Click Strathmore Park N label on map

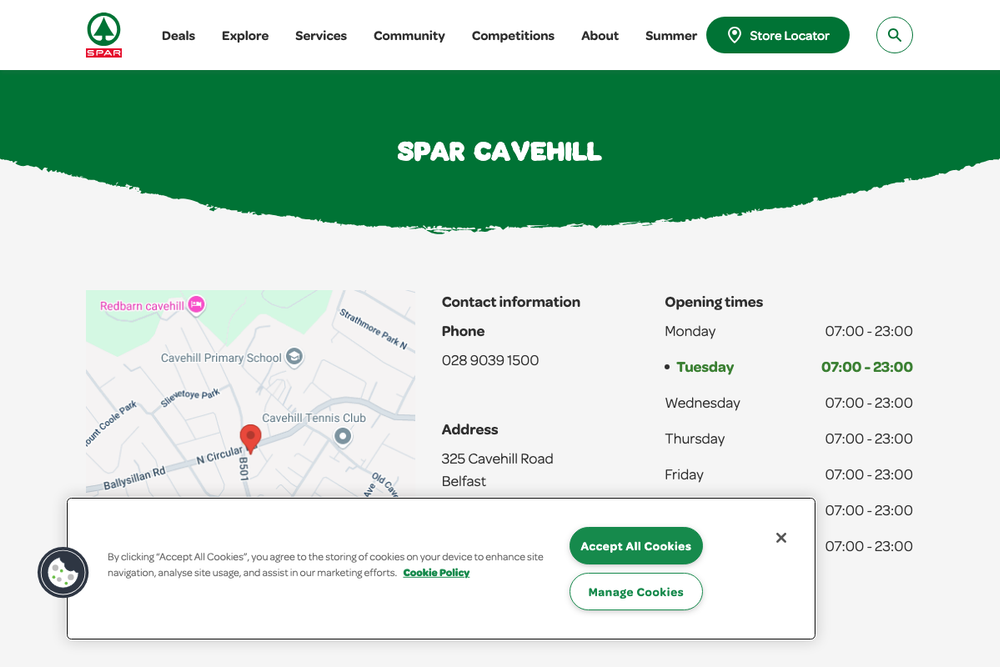coord(372,328)
